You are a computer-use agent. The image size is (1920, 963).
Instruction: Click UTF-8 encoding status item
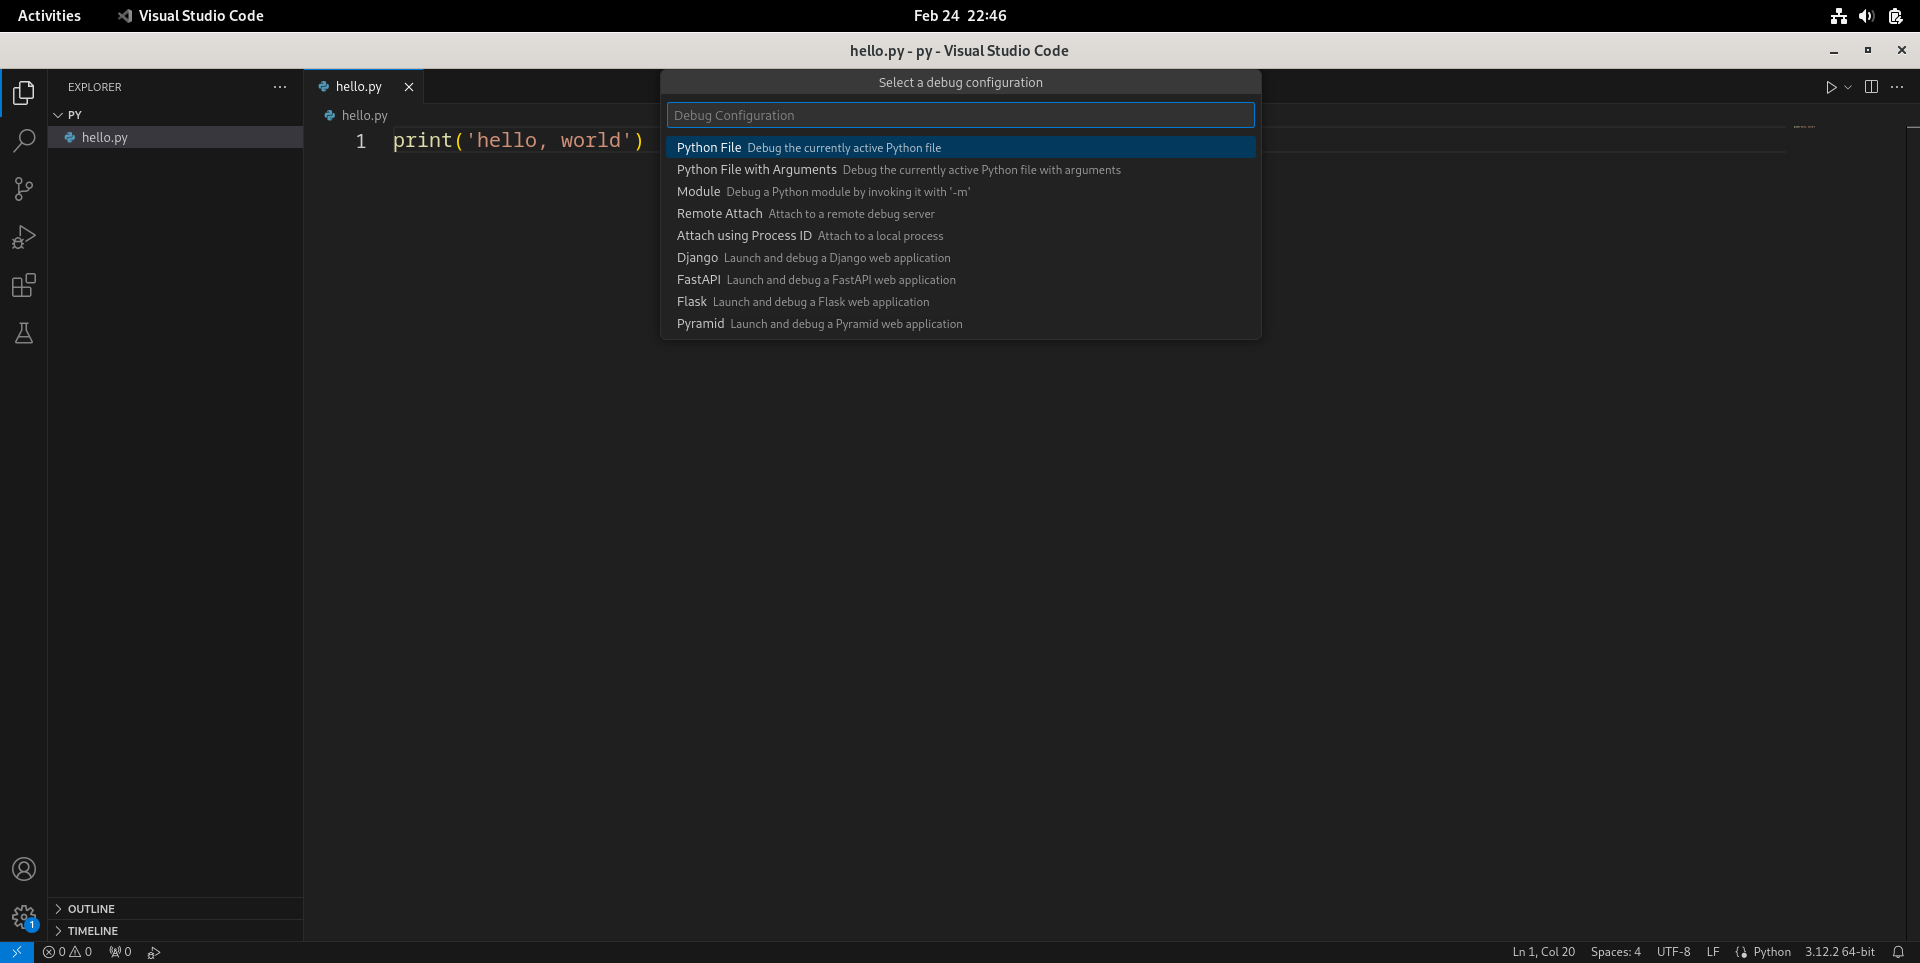(x=1673, y=952)
